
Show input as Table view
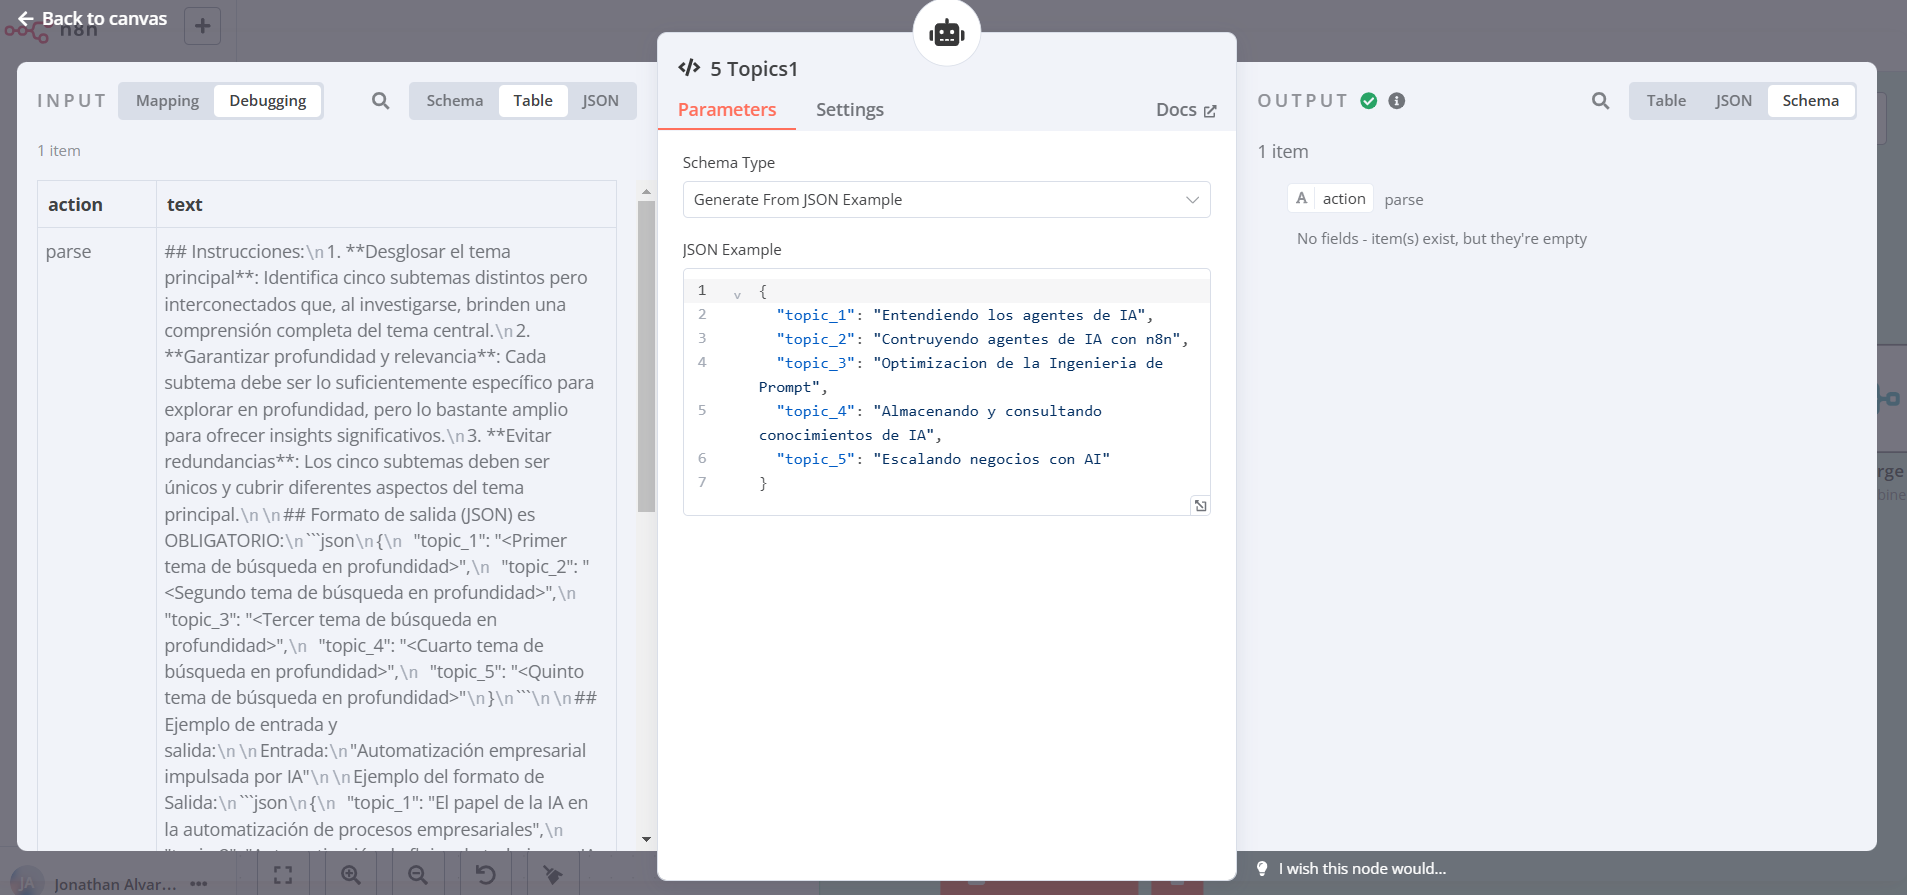533,101
